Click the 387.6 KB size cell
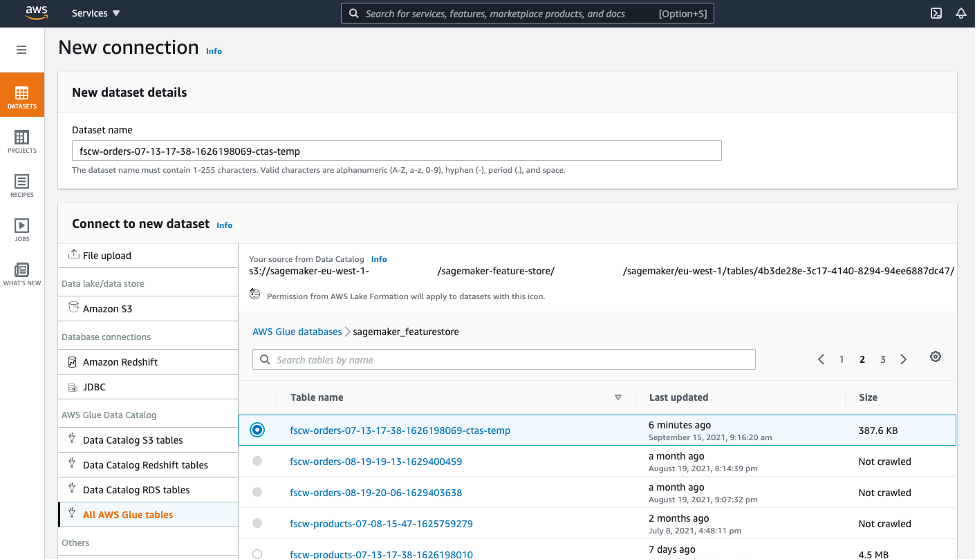Screen dimensions: 977x560 point(878,430)
